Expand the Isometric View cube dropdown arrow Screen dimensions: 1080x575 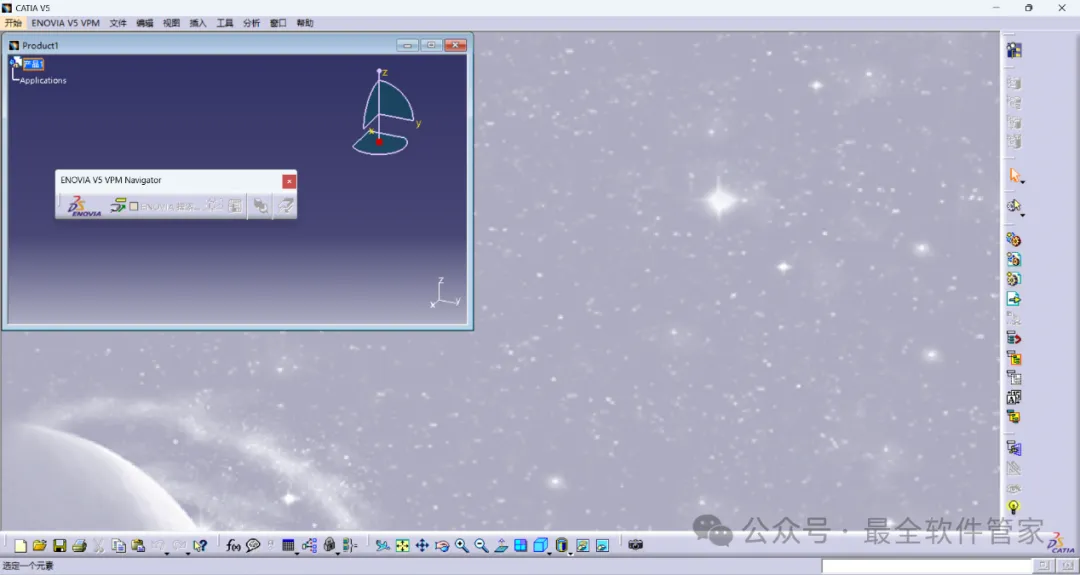550,553
